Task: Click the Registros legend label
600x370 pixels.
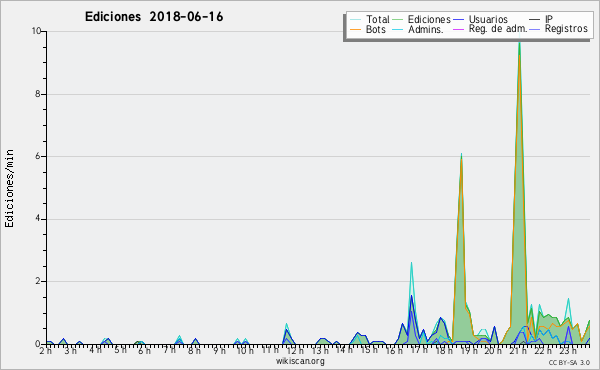Action: pyautogui.click(x=566, y=29)
